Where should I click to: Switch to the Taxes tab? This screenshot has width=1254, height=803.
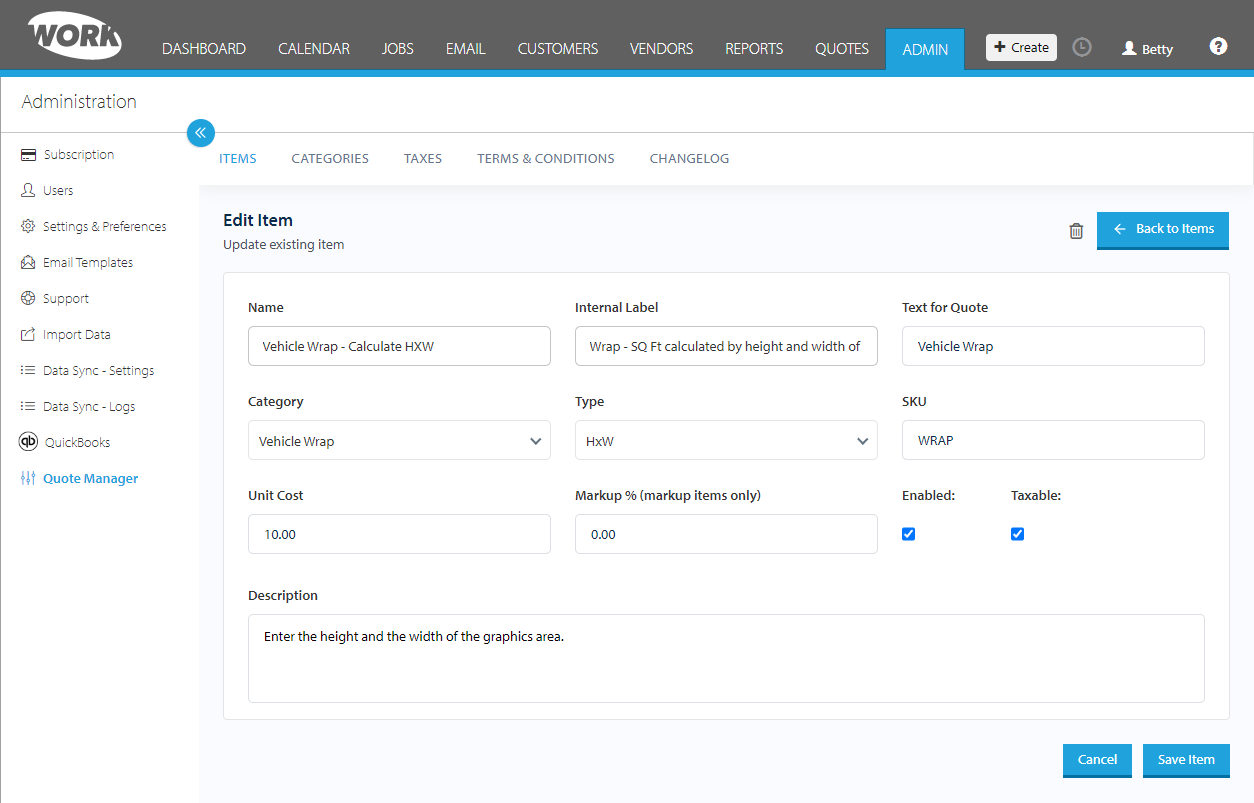423,158
